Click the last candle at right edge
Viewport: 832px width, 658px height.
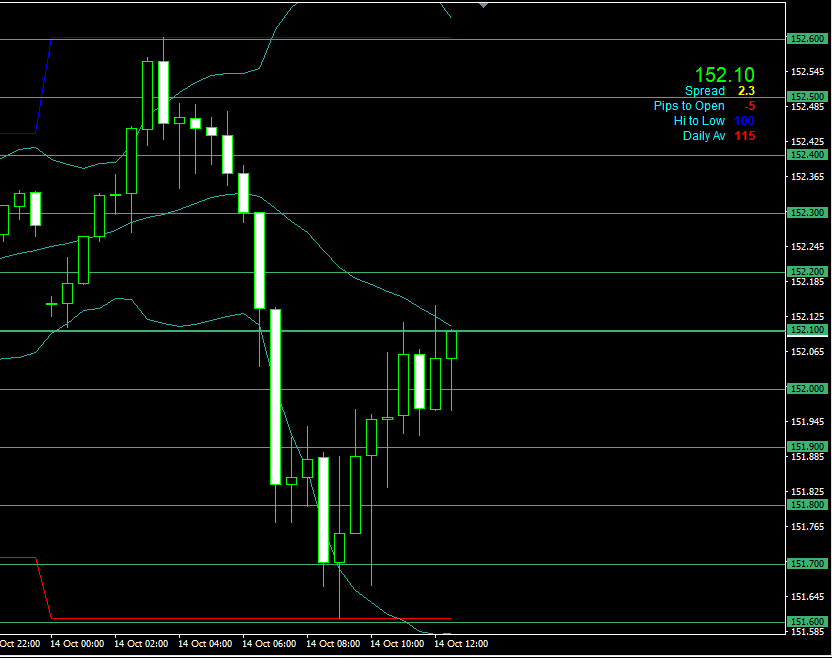(452, 344)
